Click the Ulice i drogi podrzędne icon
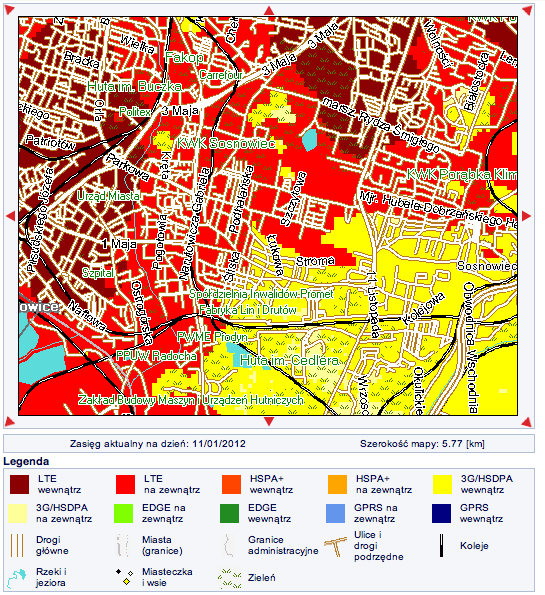The height and width of the screenshot is (595, 545). click(x=336, y=546)
